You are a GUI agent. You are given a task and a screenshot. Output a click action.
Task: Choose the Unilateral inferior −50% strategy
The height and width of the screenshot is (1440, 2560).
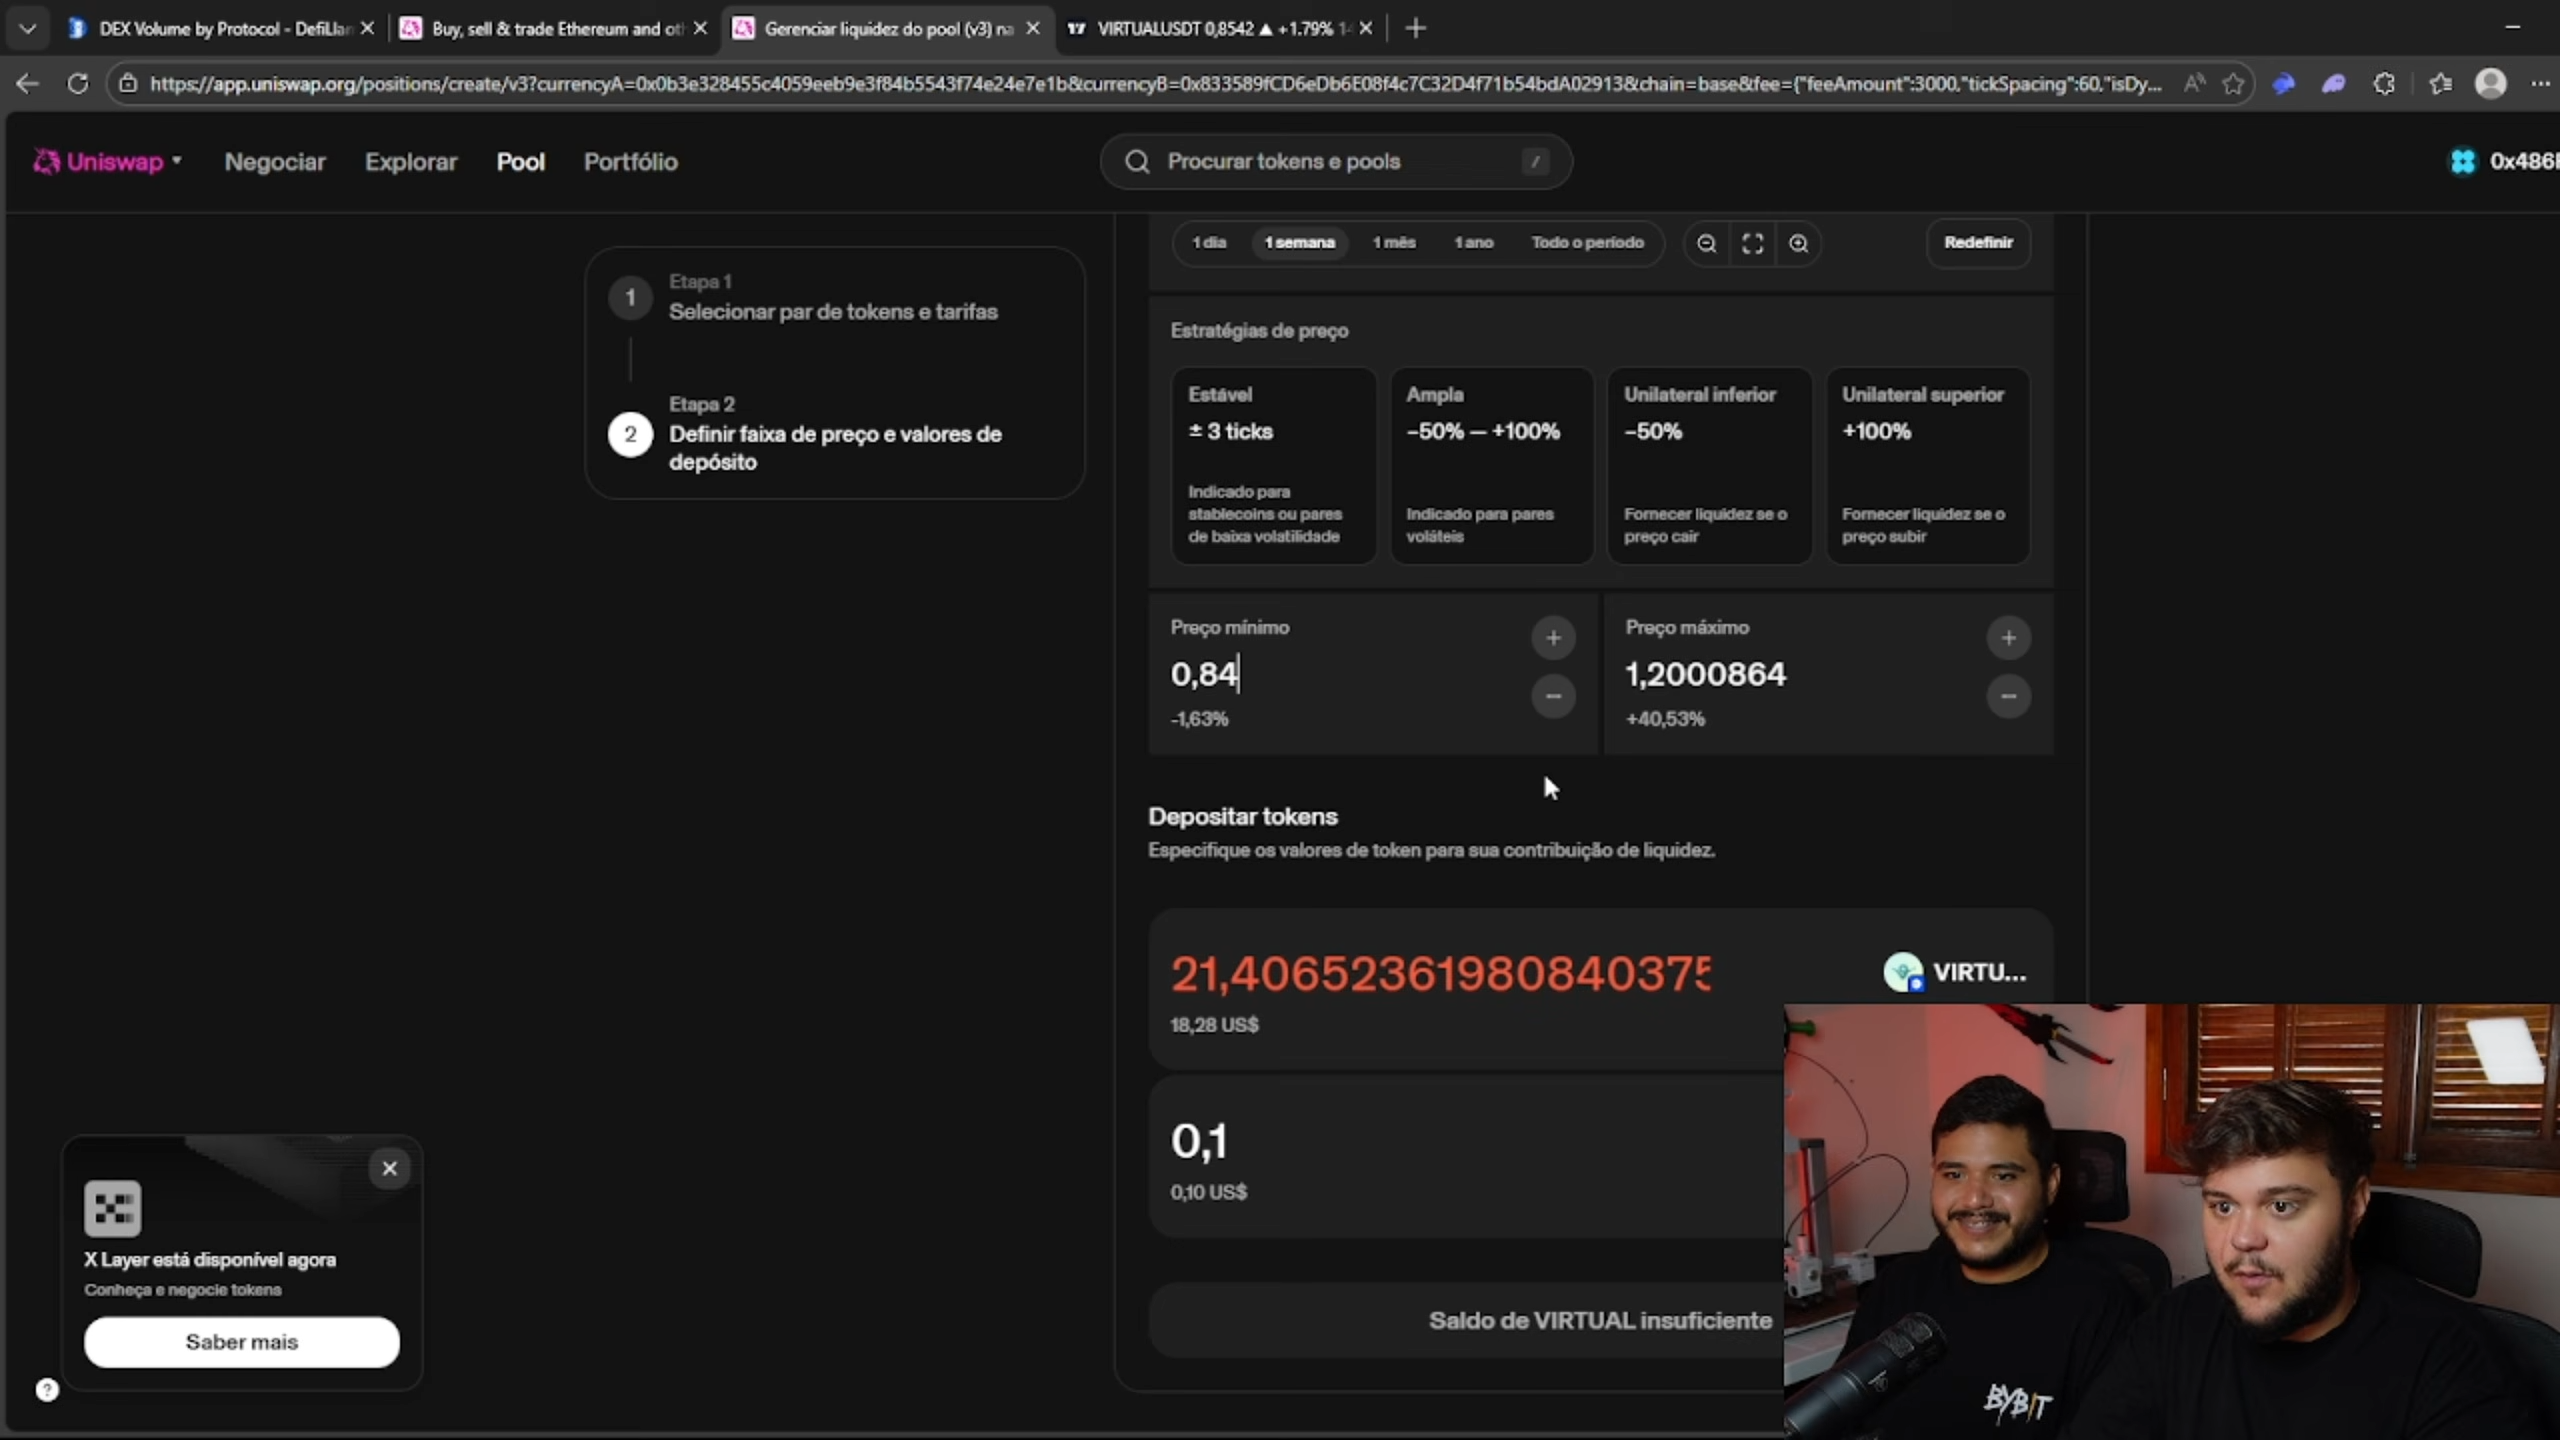click(x=1709, y=465)
